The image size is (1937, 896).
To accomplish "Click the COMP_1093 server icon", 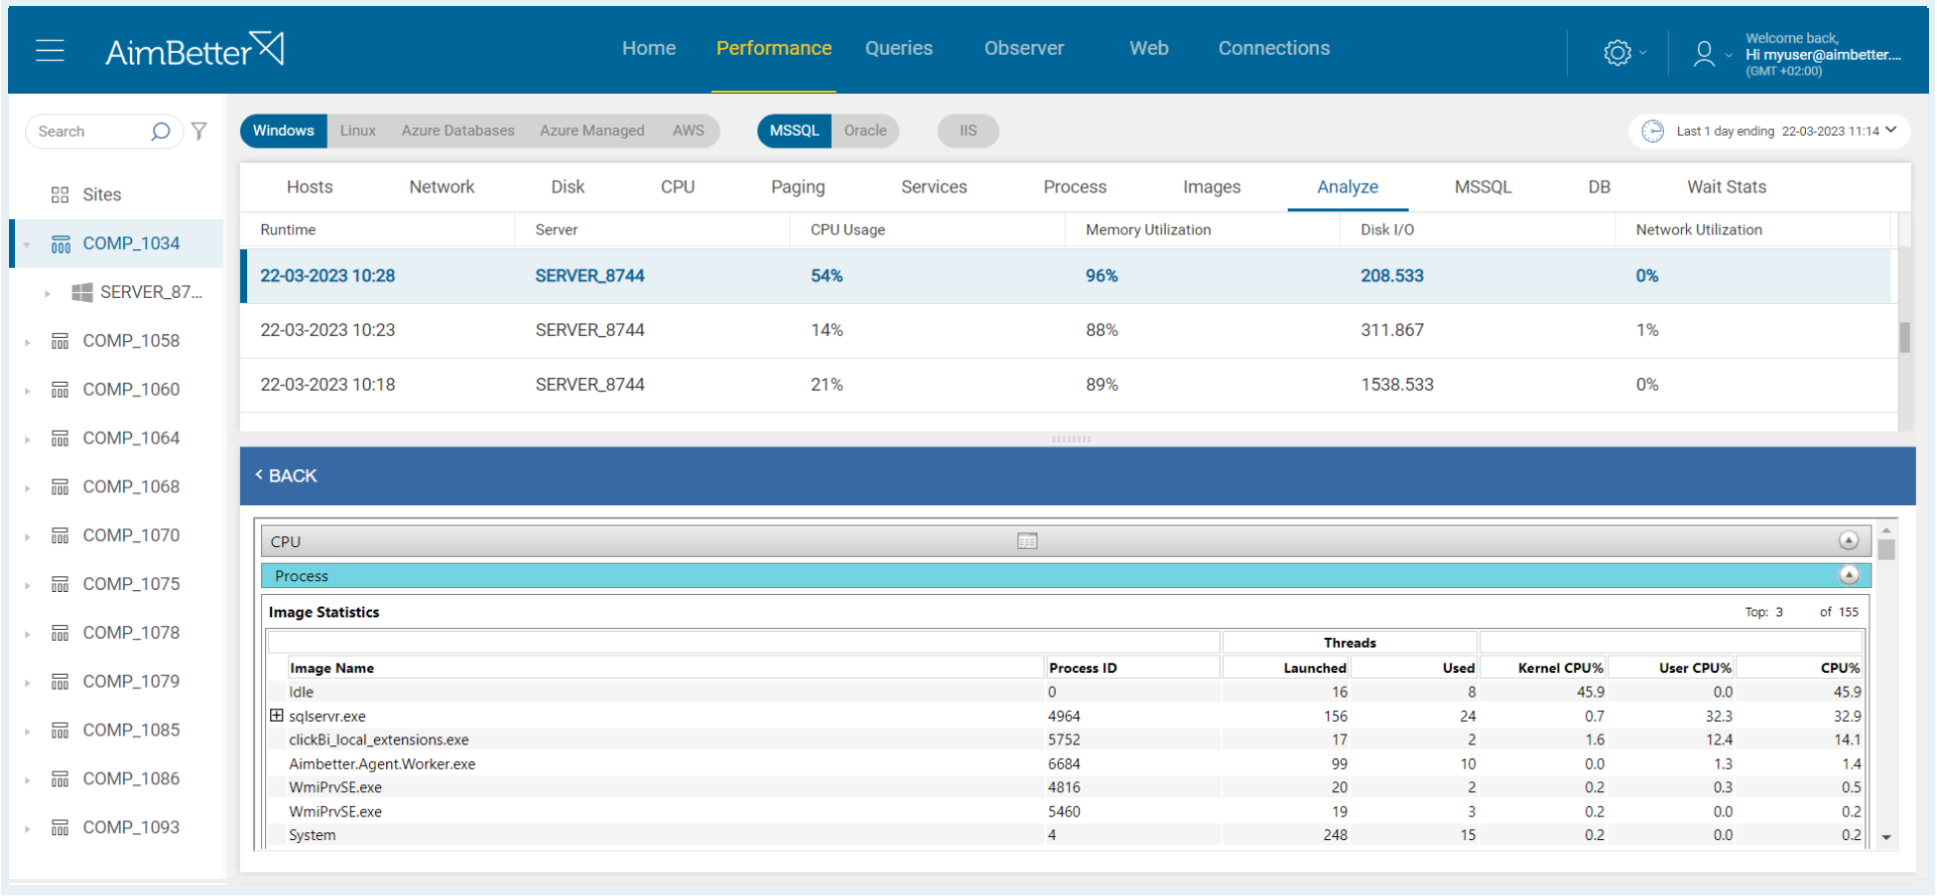I will (x=60, y=828).
